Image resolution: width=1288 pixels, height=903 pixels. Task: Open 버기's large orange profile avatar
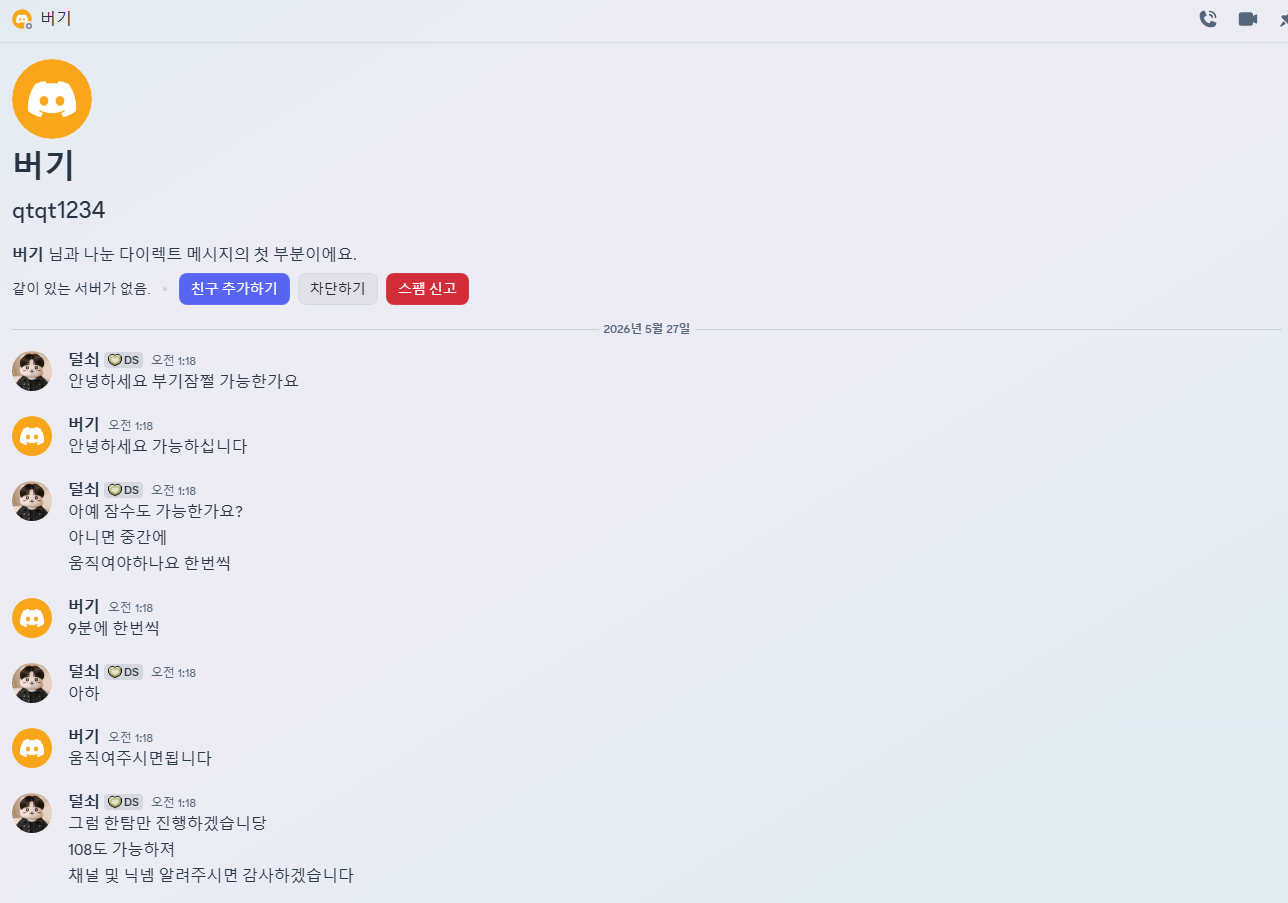52,99
